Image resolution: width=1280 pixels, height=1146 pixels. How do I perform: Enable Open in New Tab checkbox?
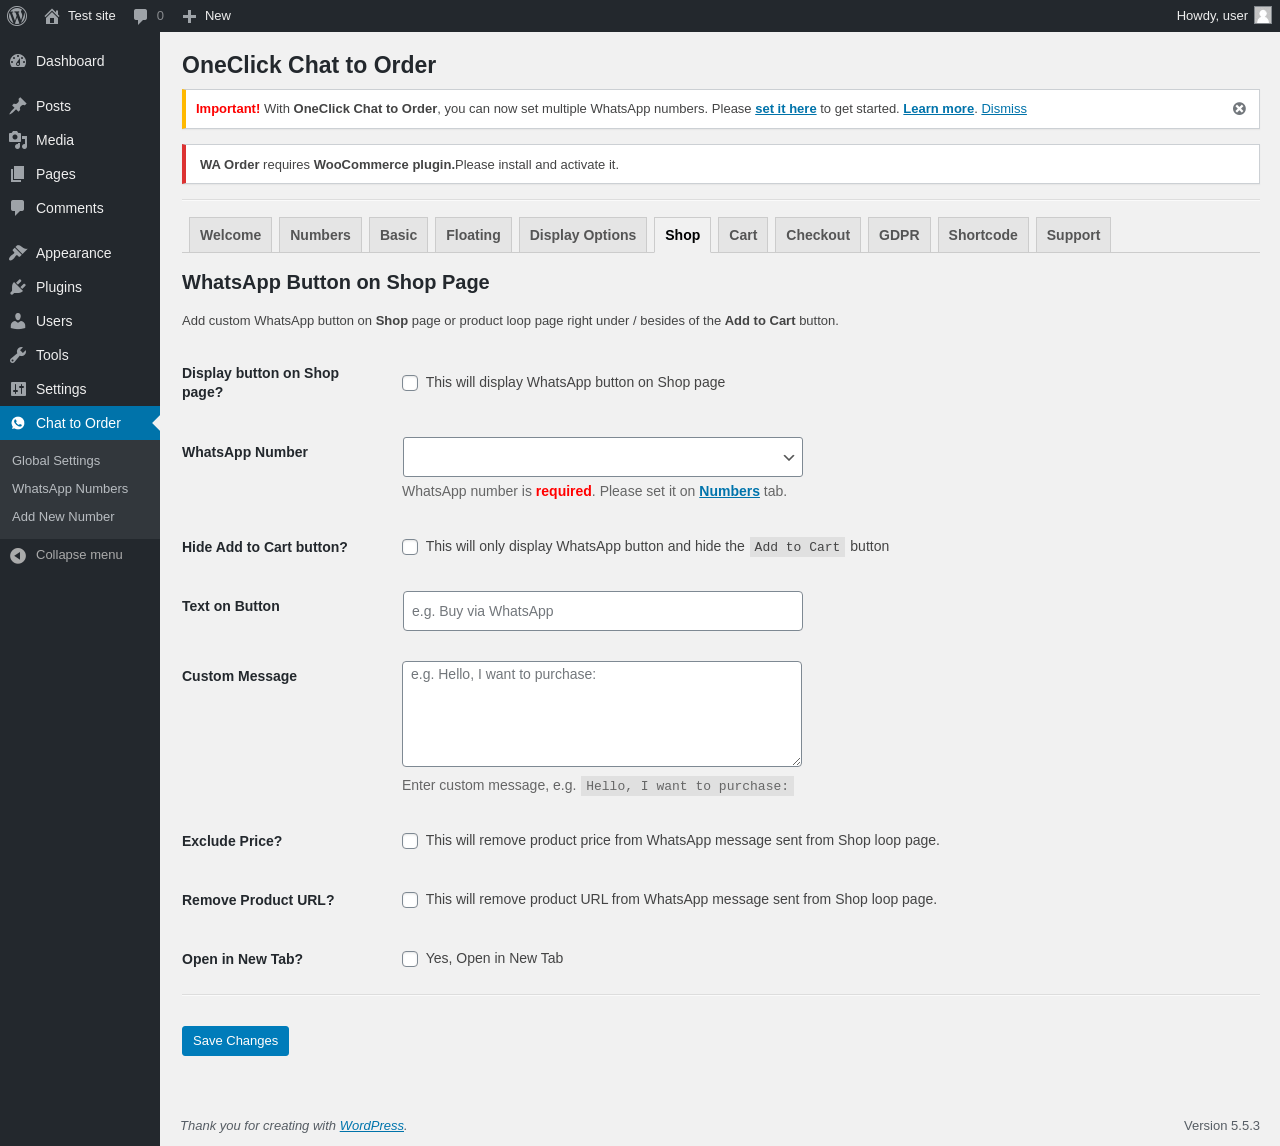tap(410, 959)
